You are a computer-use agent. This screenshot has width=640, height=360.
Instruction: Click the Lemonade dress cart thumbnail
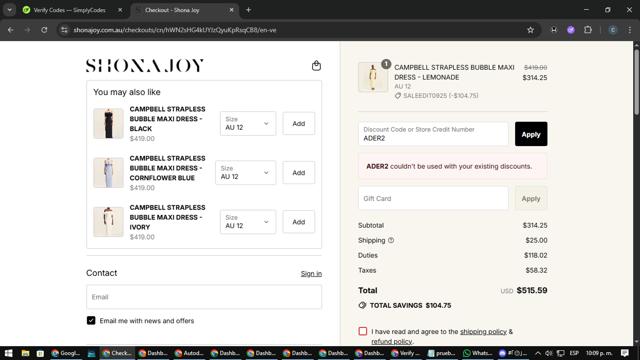click(373, 77)
